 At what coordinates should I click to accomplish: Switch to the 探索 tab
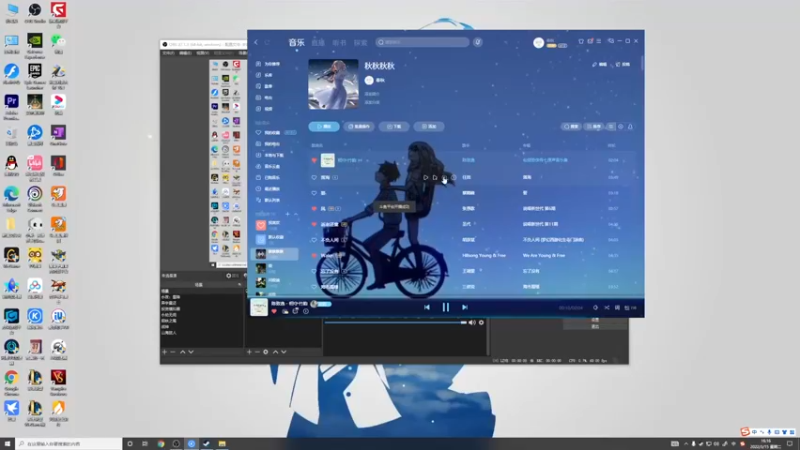[361, 43]
